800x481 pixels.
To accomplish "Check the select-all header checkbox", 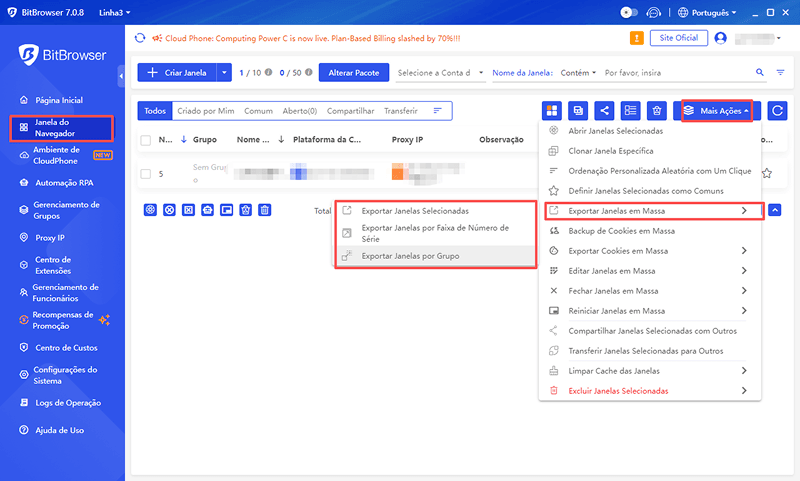I will pyautogui.click(x=146, y=141).
